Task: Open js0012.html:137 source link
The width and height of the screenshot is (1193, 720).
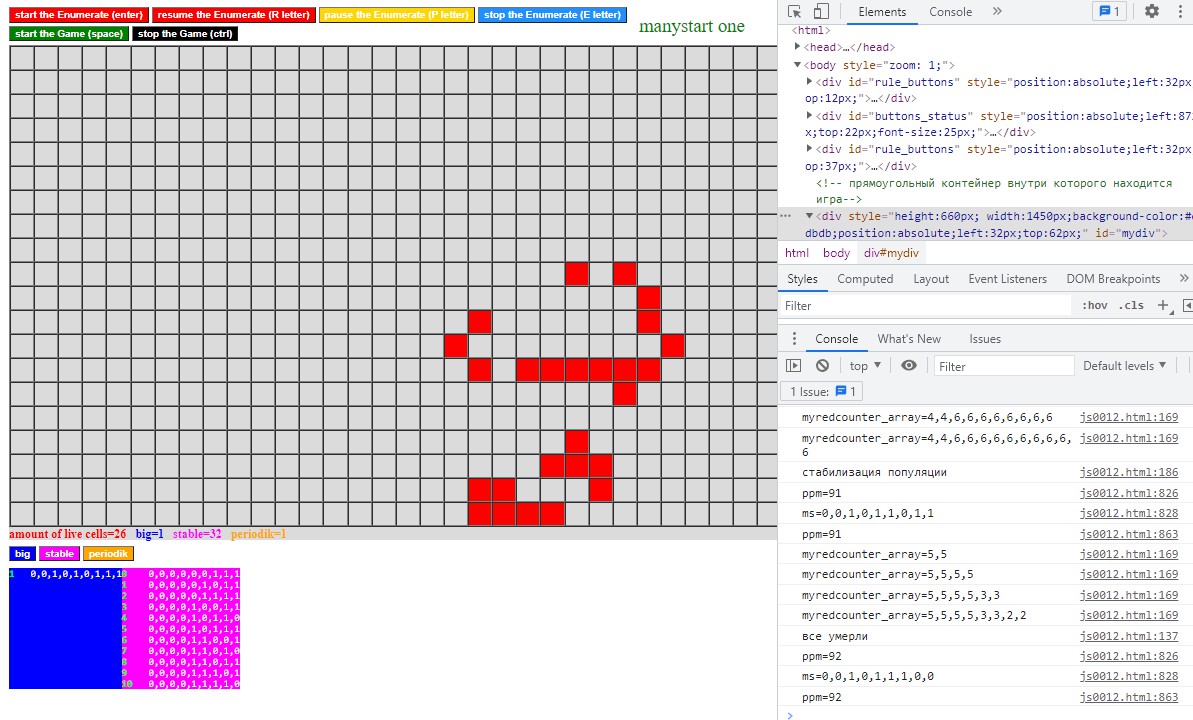Action: [1128, 636]
